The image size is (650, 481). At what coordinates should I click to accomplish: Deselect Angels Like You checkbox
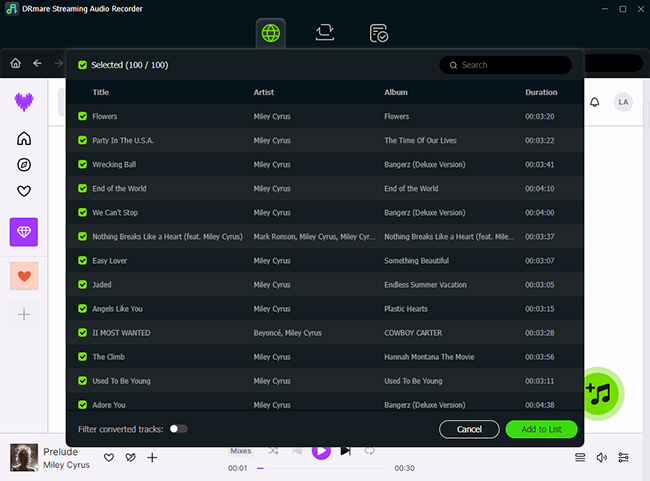(82, 309)
